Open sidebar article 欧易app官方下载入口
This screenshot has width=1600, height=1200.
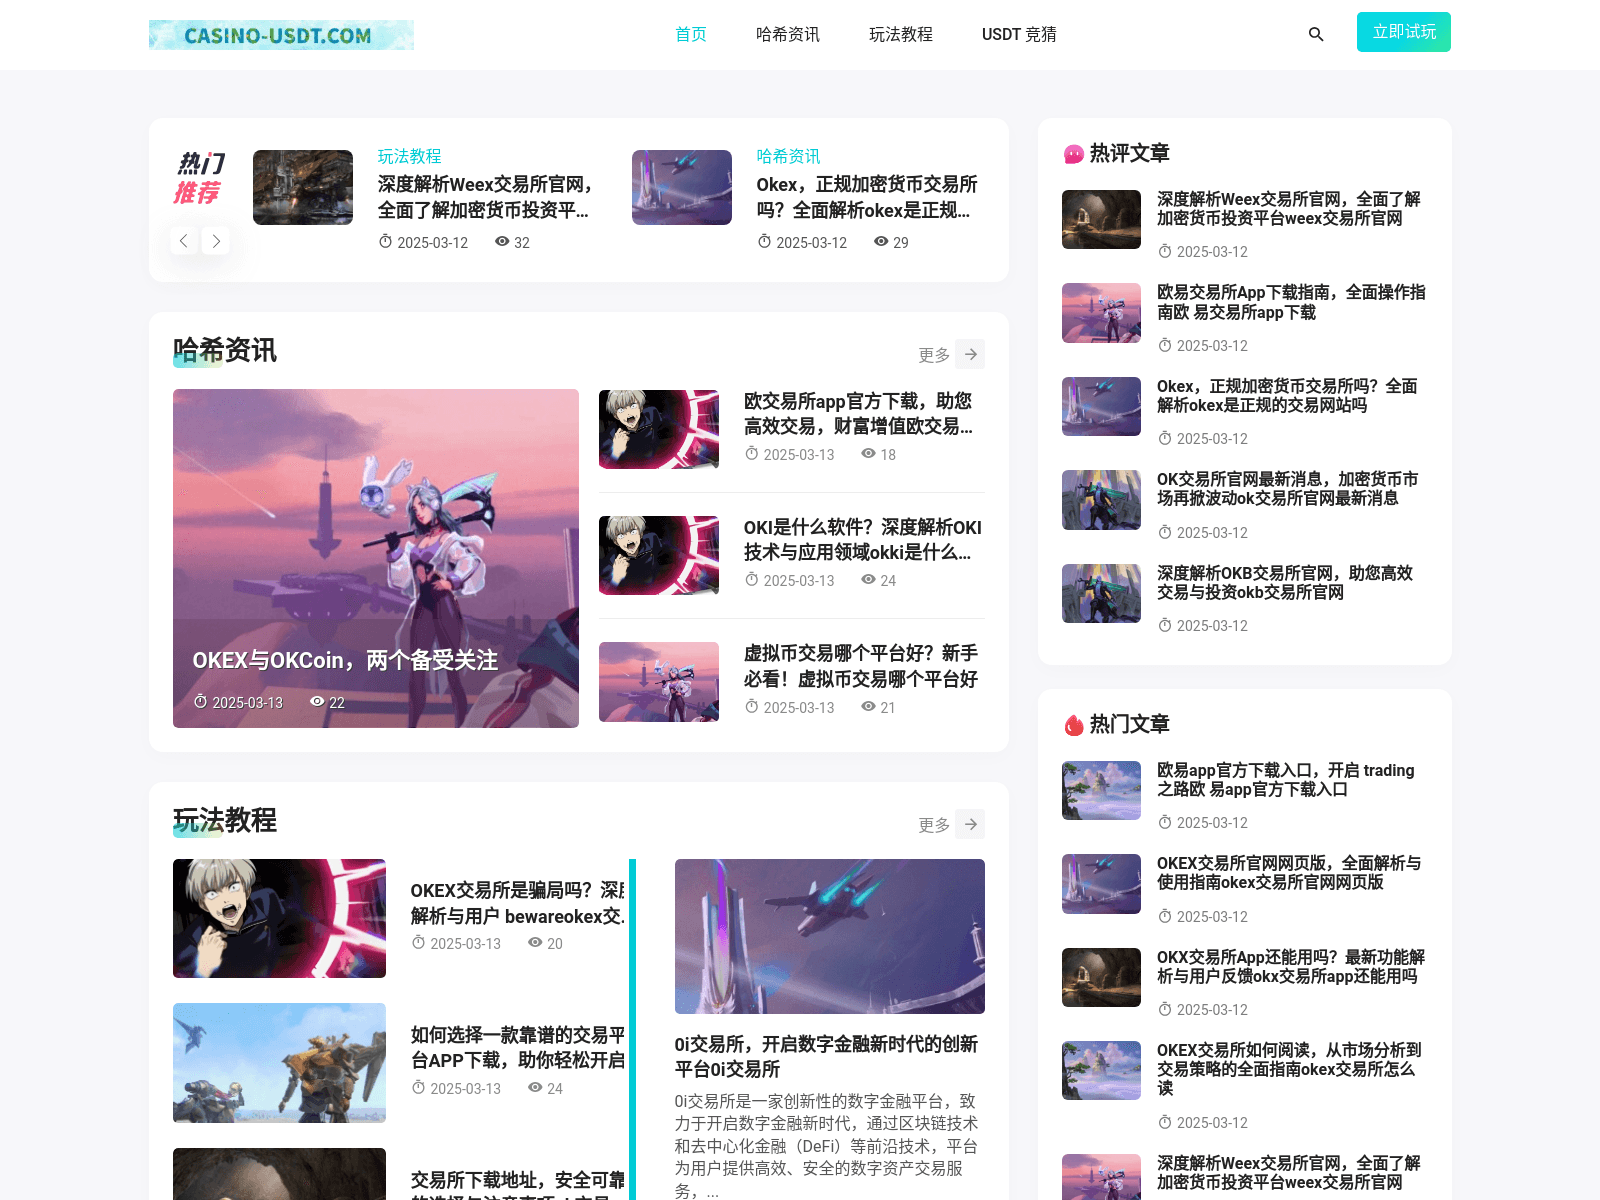click(1285, 780)
